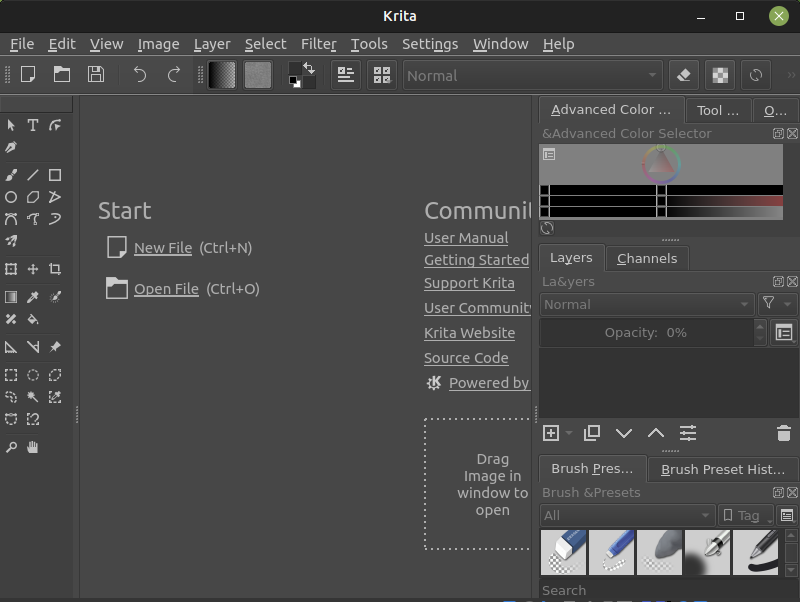Viewport: 800px width, 602px height.
Task: Toggle preserve alpha checkerboard button
Action: click(x=720, y=76)
